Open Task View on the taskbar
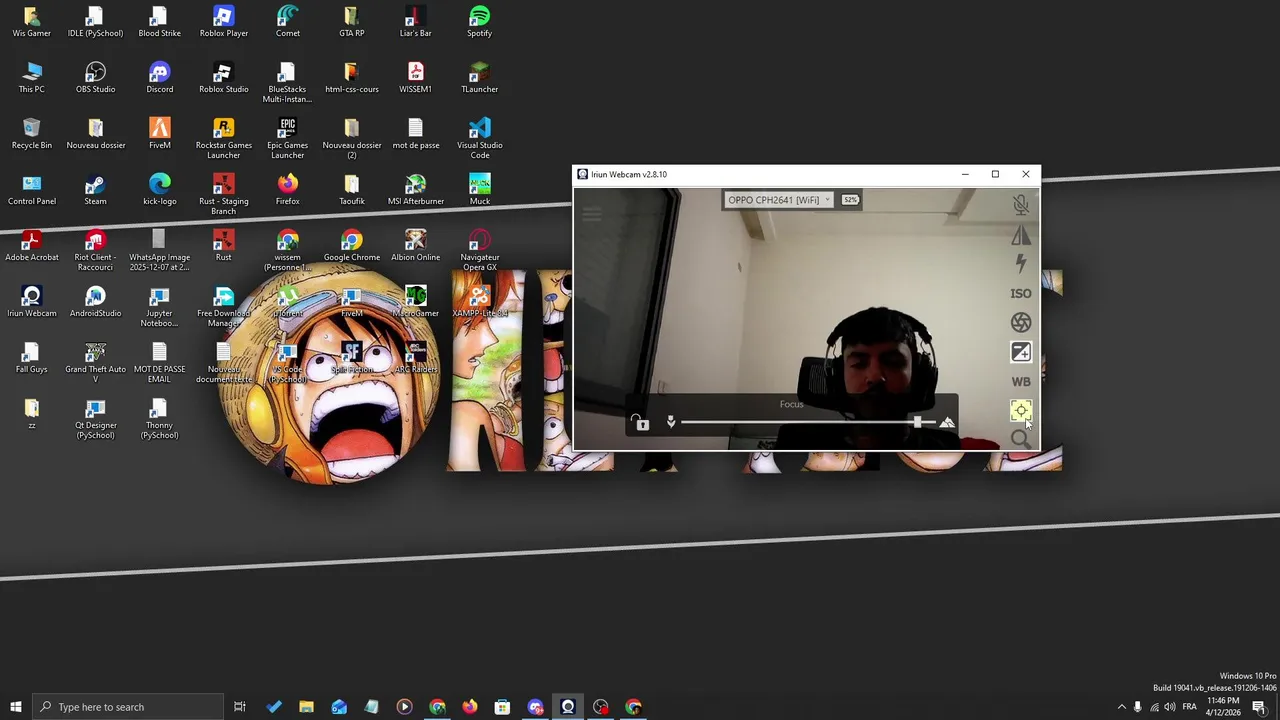Image resolution: width=1280 pixels, height=720 pixels. click(x=240, y=707)
